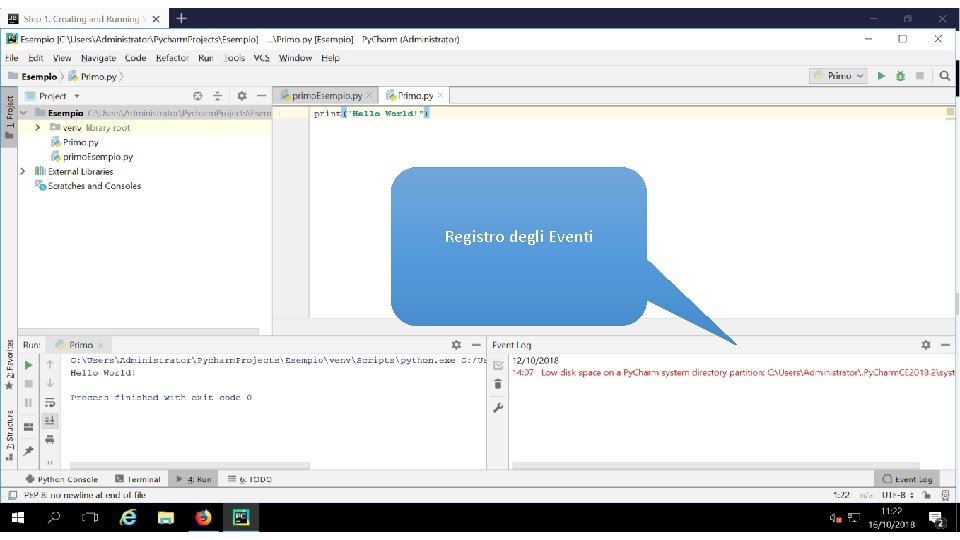Viewport: 960px width, 540px height.
Task: Clear all Event Log entries trash icon
Action: tap(498, 384)
